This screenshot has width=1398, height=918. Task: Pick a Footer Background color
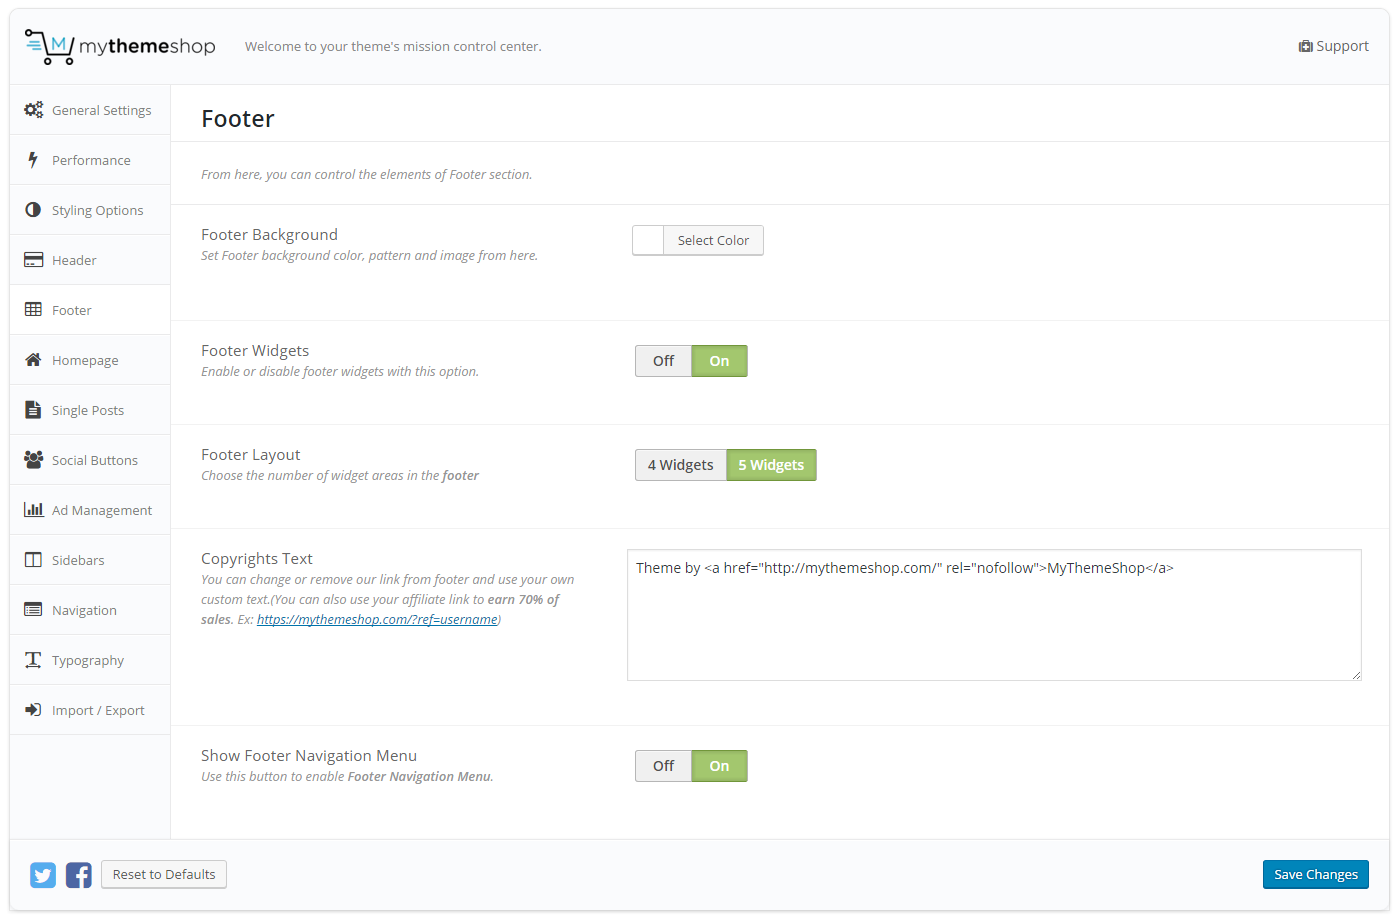point(713,240)
